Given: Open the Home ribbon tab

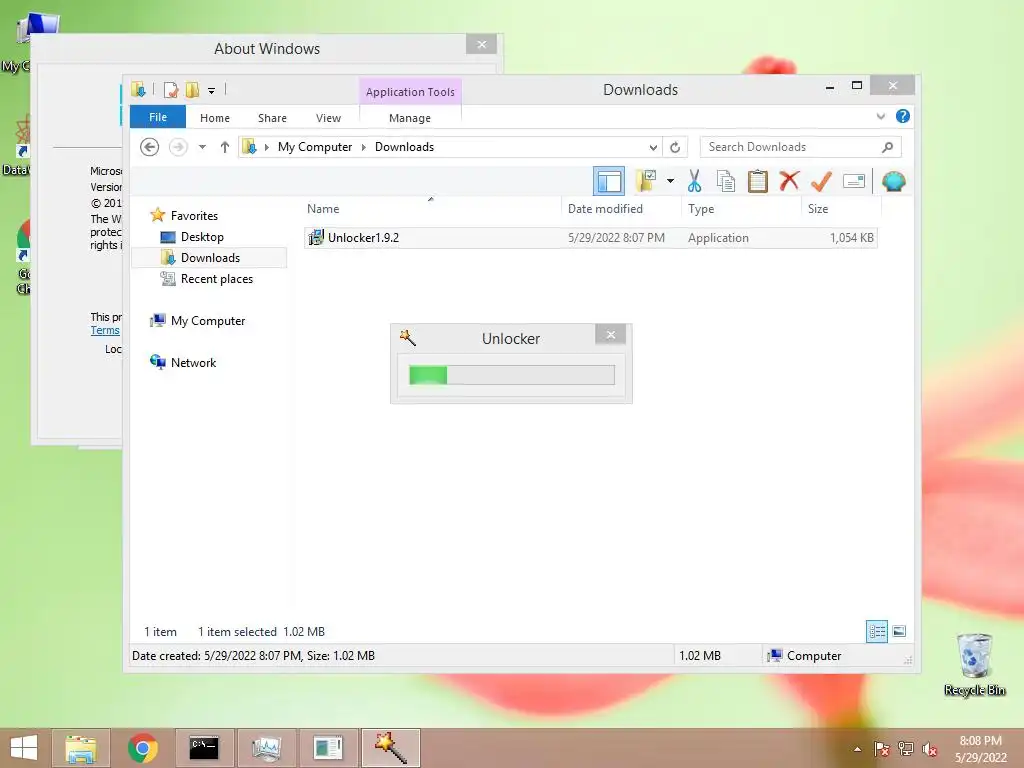Looking at the screenshot, I should tap(215, 118).
